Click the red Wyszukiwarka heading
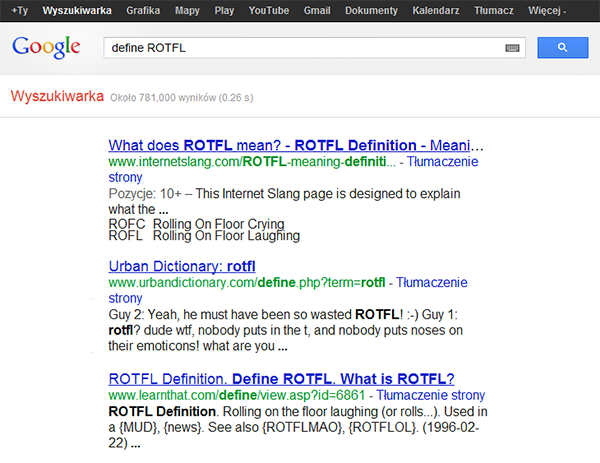 (57, 96)
